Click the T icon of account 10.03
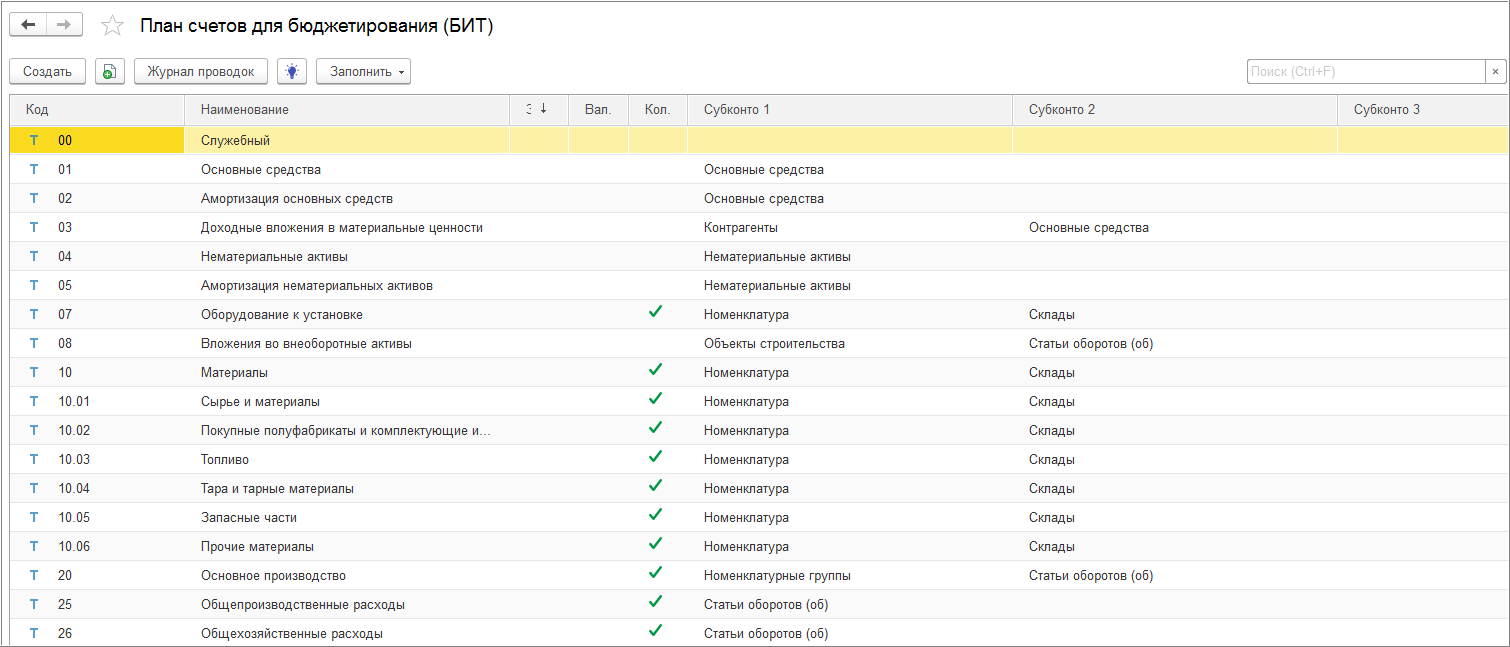Screen dimensions: 1510x647 click(34, 460)
